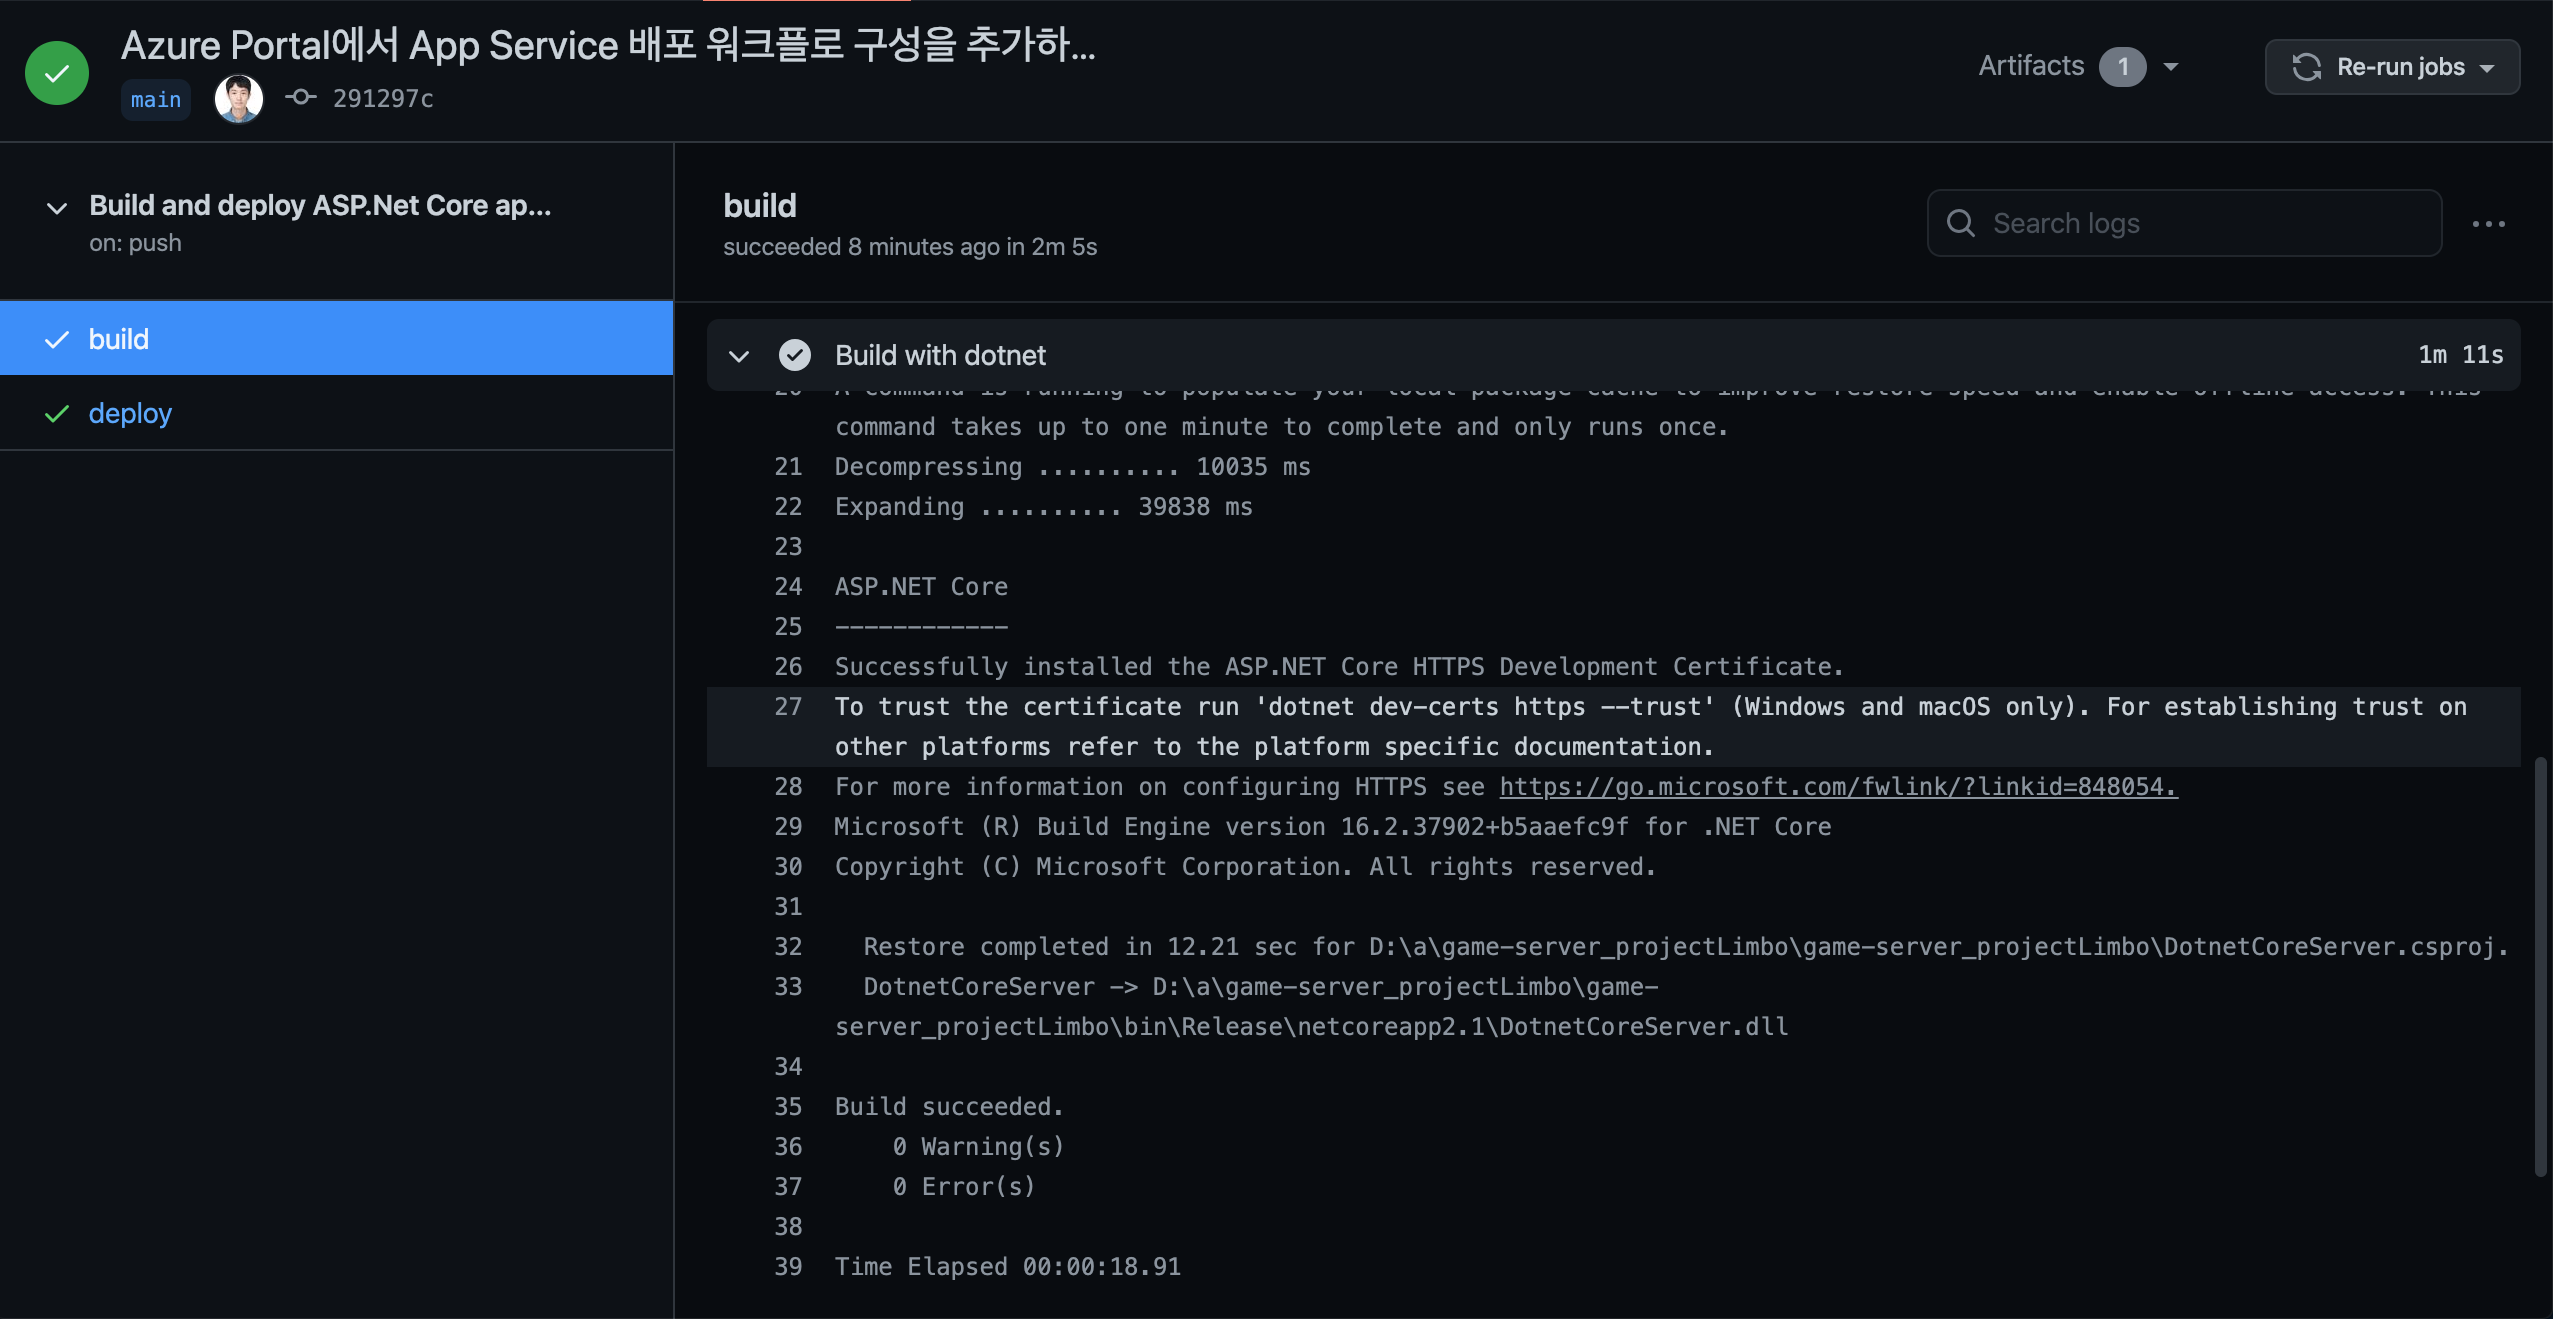Click the green check next to deploy job
Screen dimensions: 2553x1319
click(57, 414)
